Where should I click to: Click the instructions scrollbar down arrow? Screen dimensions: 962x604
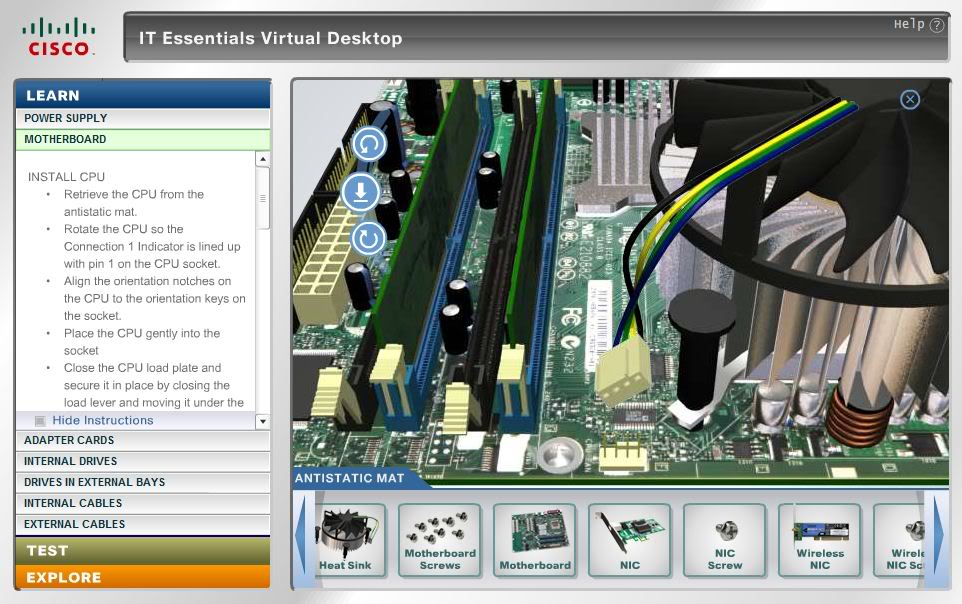(263, 421)
